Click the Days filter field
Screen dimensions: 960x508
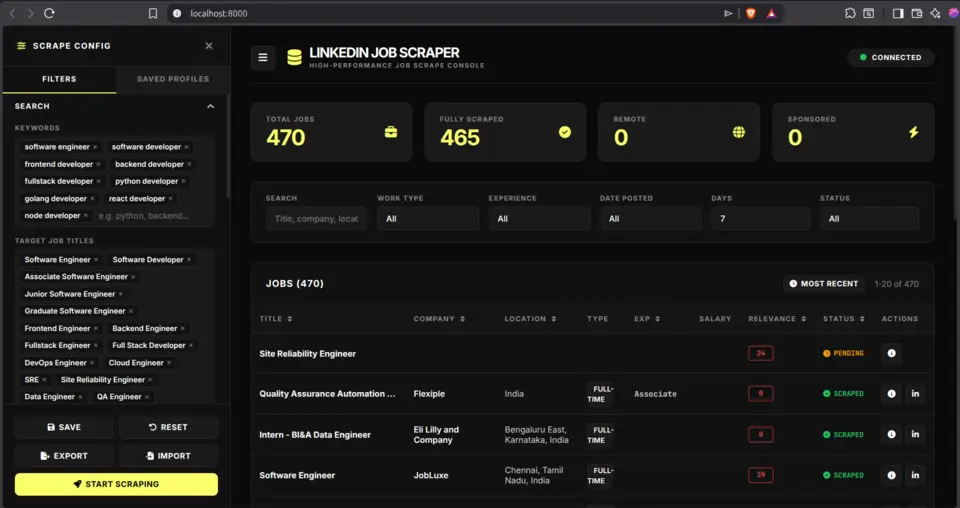[761, 219]
